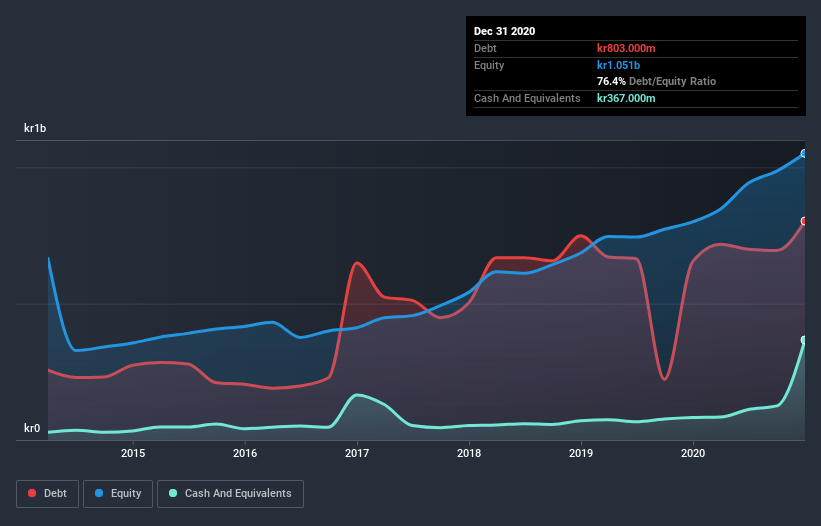Click the teal Cash legend dot
This screenshot has width=821, height=526.
[173, 493]
